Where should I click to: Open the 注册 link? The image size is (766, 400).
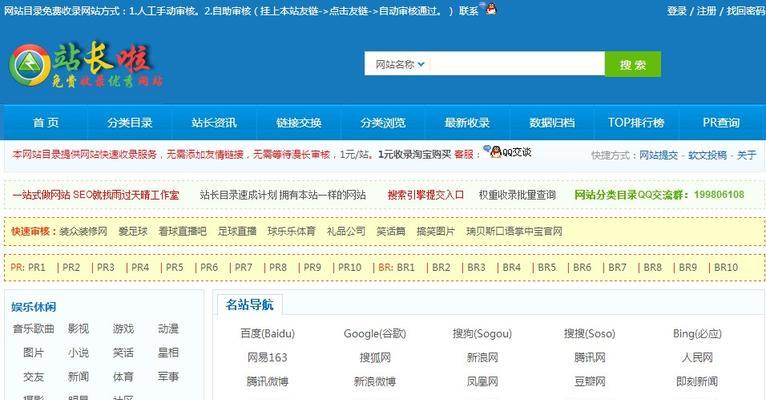(x=706, y=11)
